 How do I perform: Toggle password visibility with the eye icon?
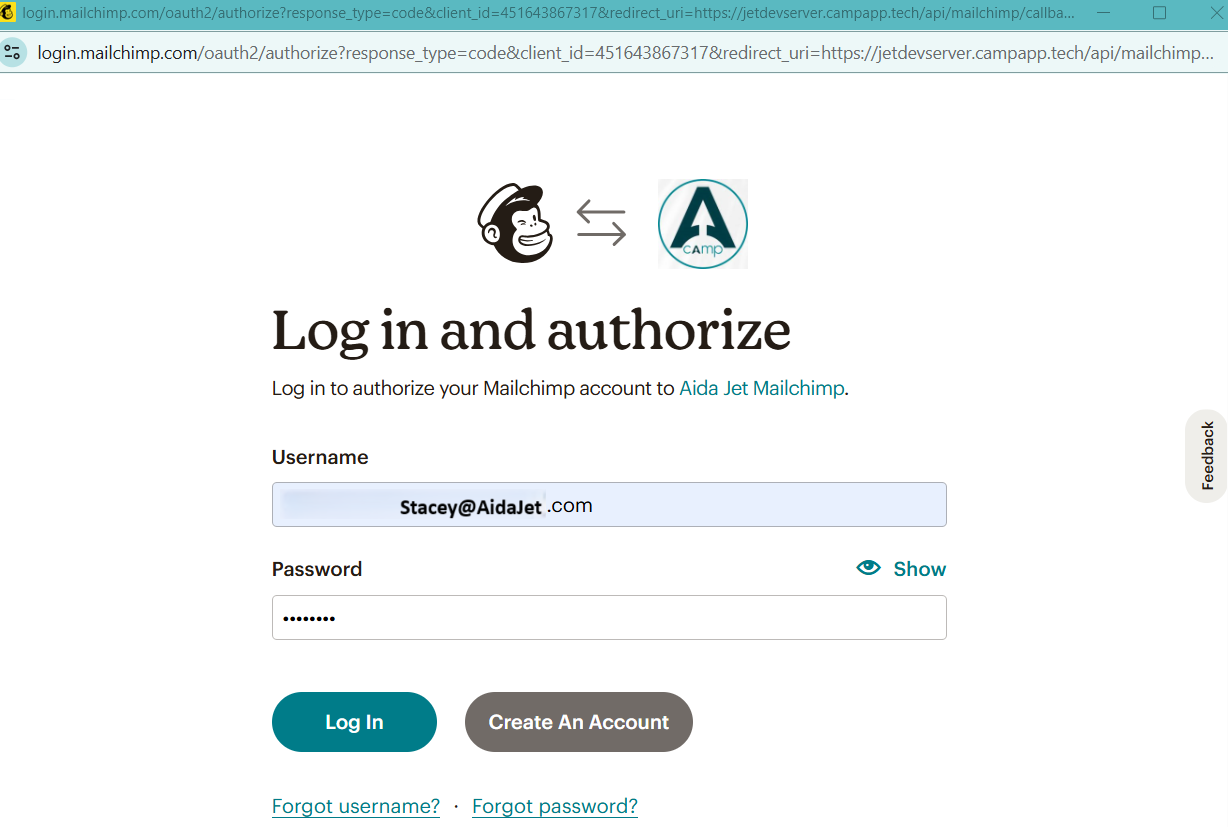[x=868, y=568]
